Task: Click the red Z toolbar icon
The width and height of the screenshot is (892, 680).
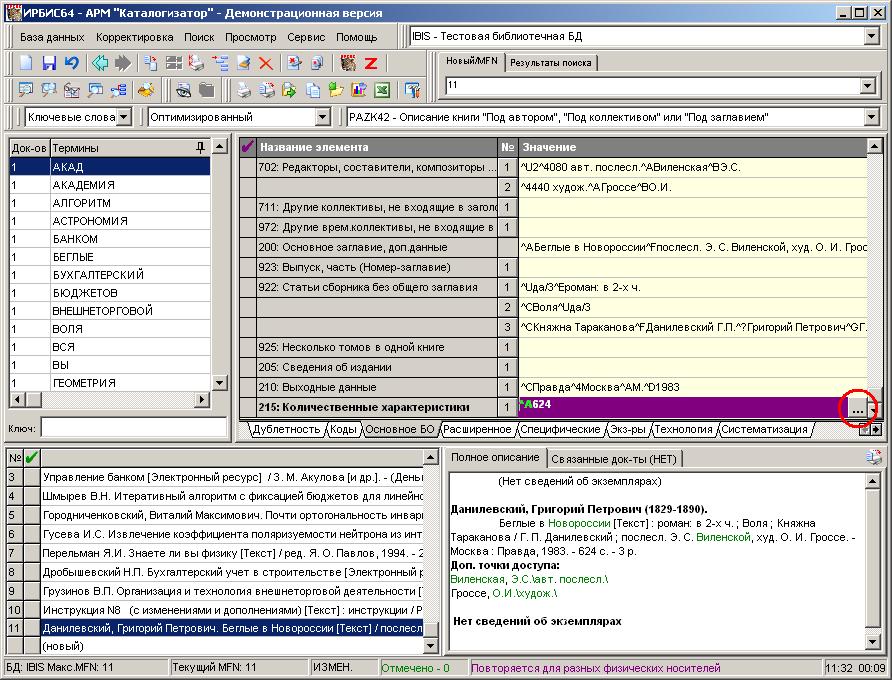Action: [x=371, y=63]
